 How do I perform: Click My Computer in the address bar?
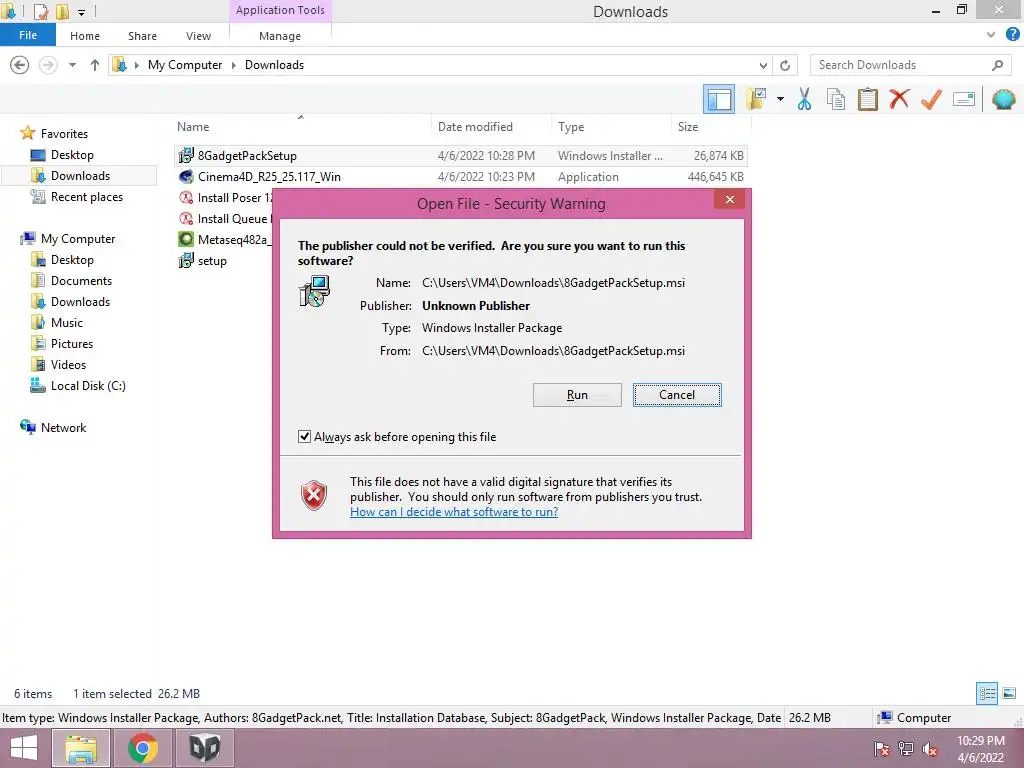185,65
